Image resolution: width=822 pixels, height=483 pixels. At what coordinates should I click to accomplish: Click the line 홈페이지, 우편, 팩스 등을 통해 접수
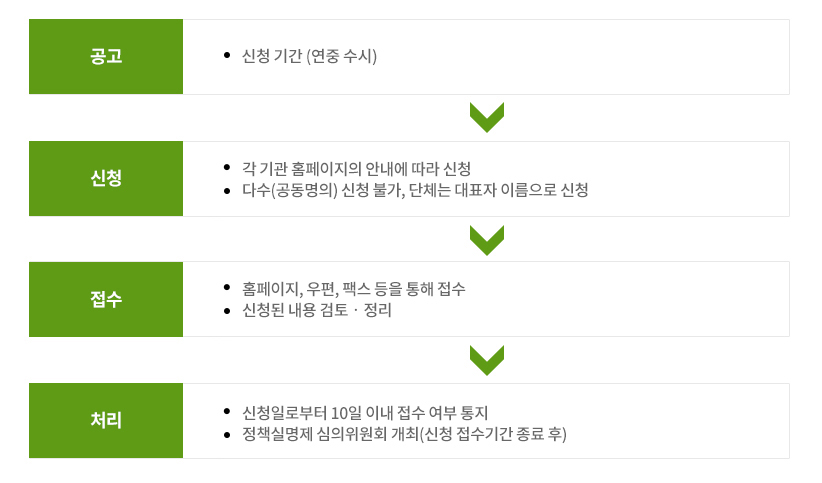tap(353, 288)
